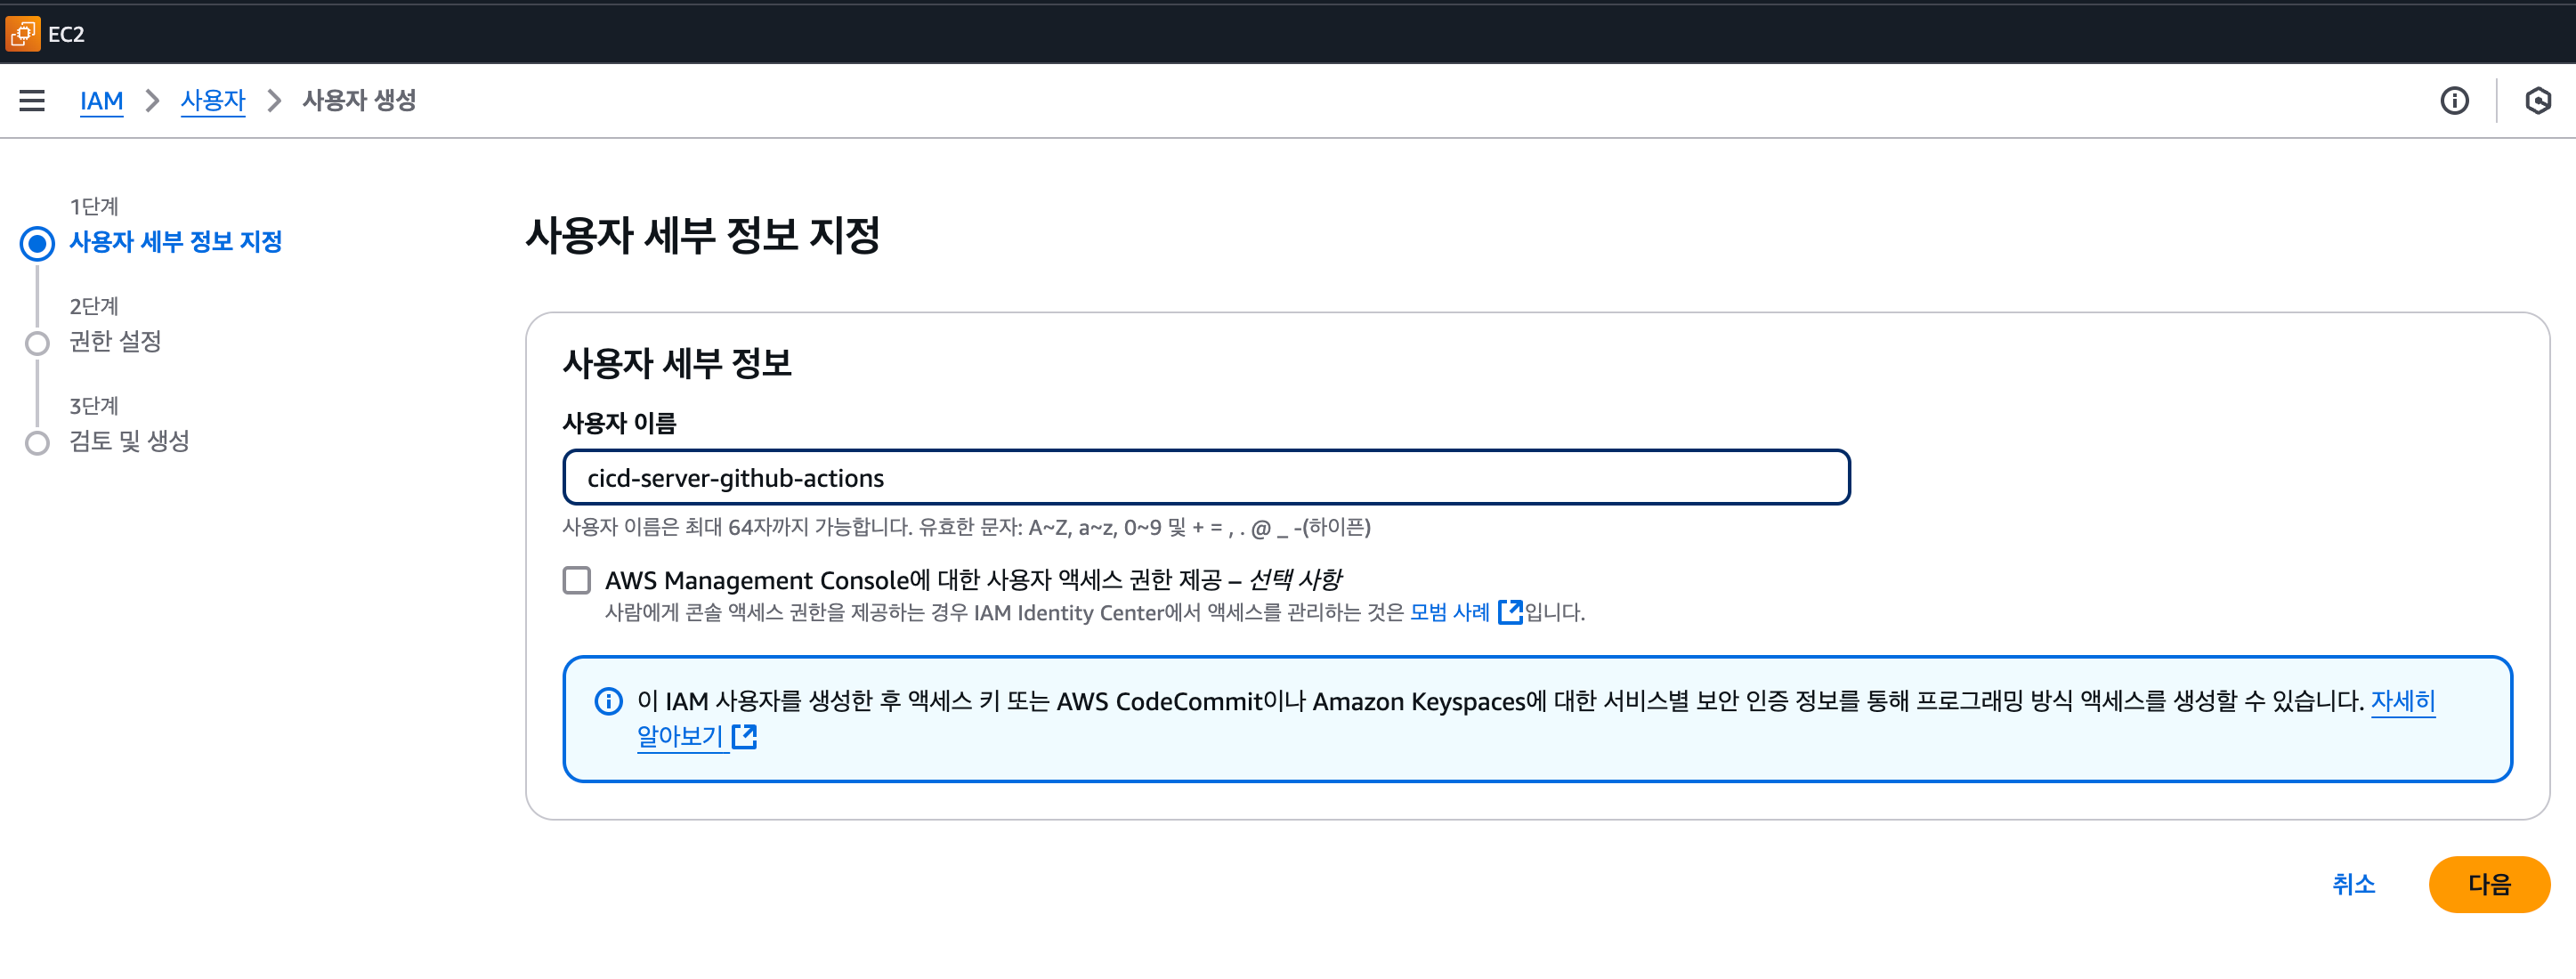The height and width of the screenshot is (979, 2576).
Task: Open the info panel icon
Action: pyautogui.click(x=2454, y=101)
